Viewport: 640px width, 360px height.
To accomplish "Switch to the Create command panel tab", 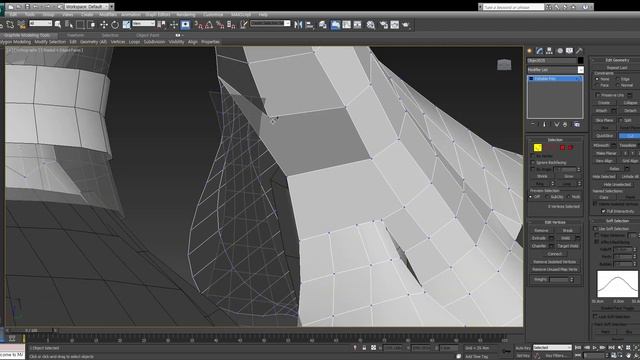I will pyautogui.click(x=530, y=51).
